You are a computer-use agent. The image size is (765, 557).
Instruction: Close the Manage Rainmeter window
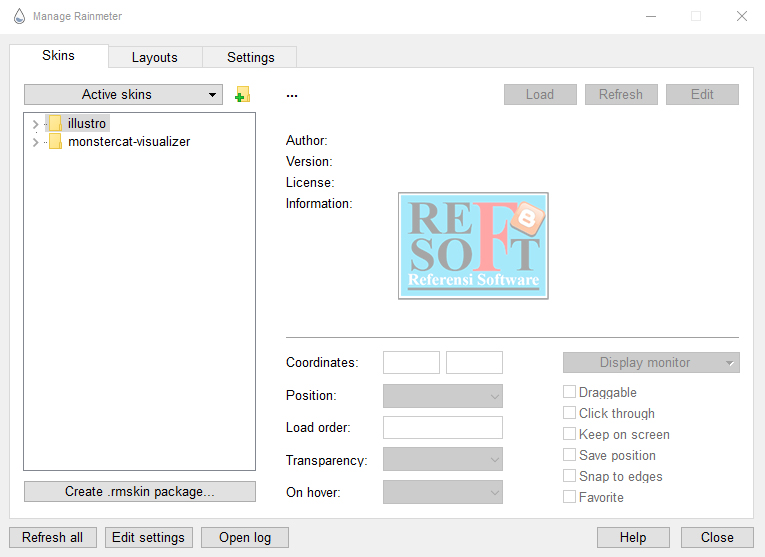(742, 16)
